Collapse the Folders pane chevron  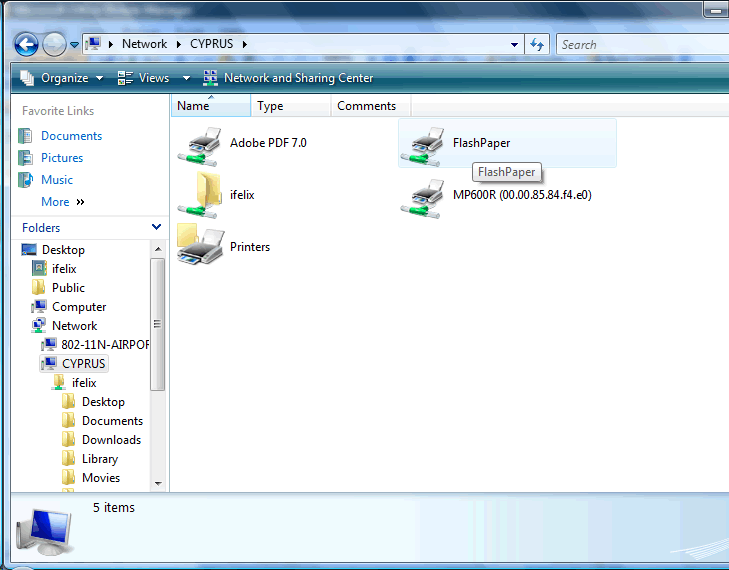(x=156, y=228)
